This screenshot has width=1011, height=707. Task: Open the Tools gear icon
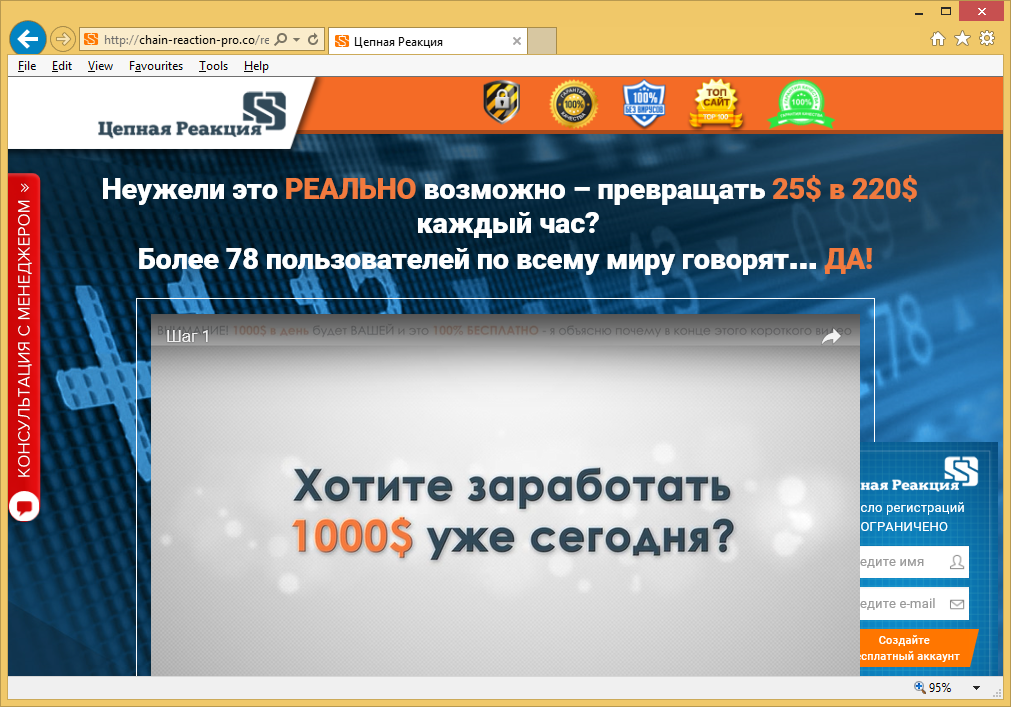[987, 39]
